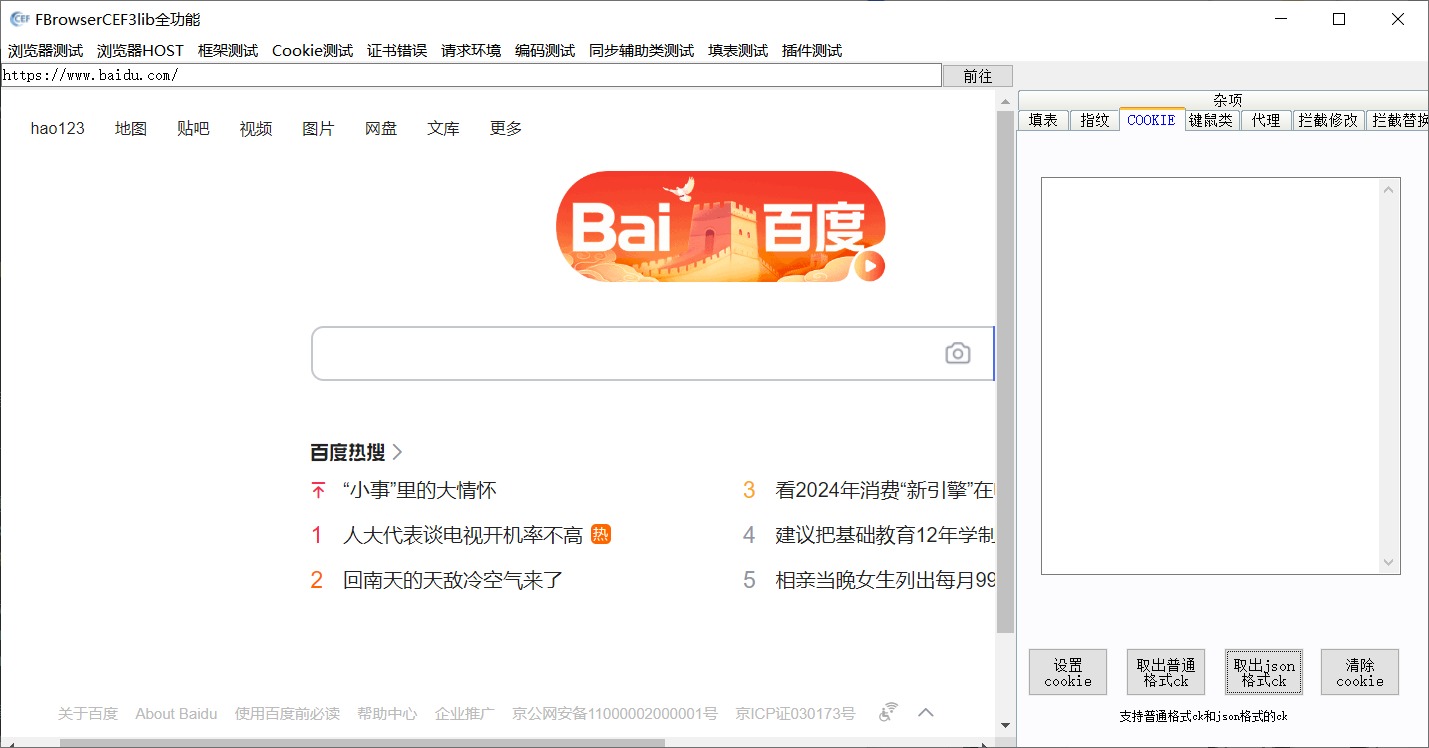
Task: Open hot search 回南天的天敌冷空气来了
Action: tap(453, 580)
